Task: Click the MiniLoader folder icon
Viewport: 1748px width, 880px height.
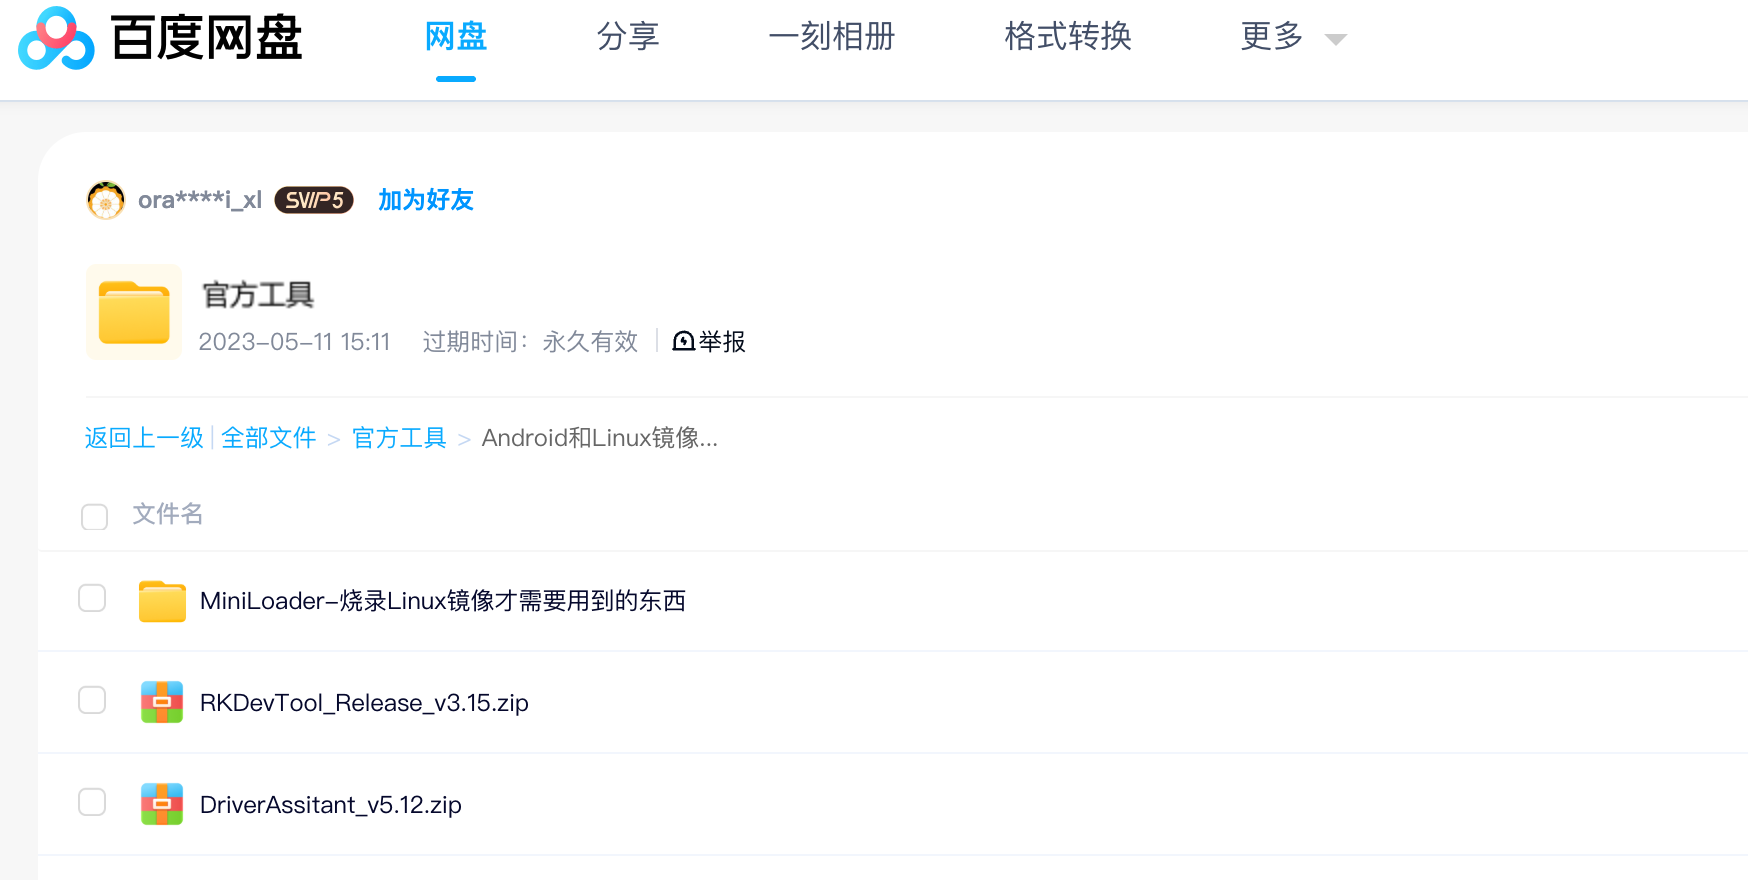Action: pyautogui.click(x=162, y=601)
